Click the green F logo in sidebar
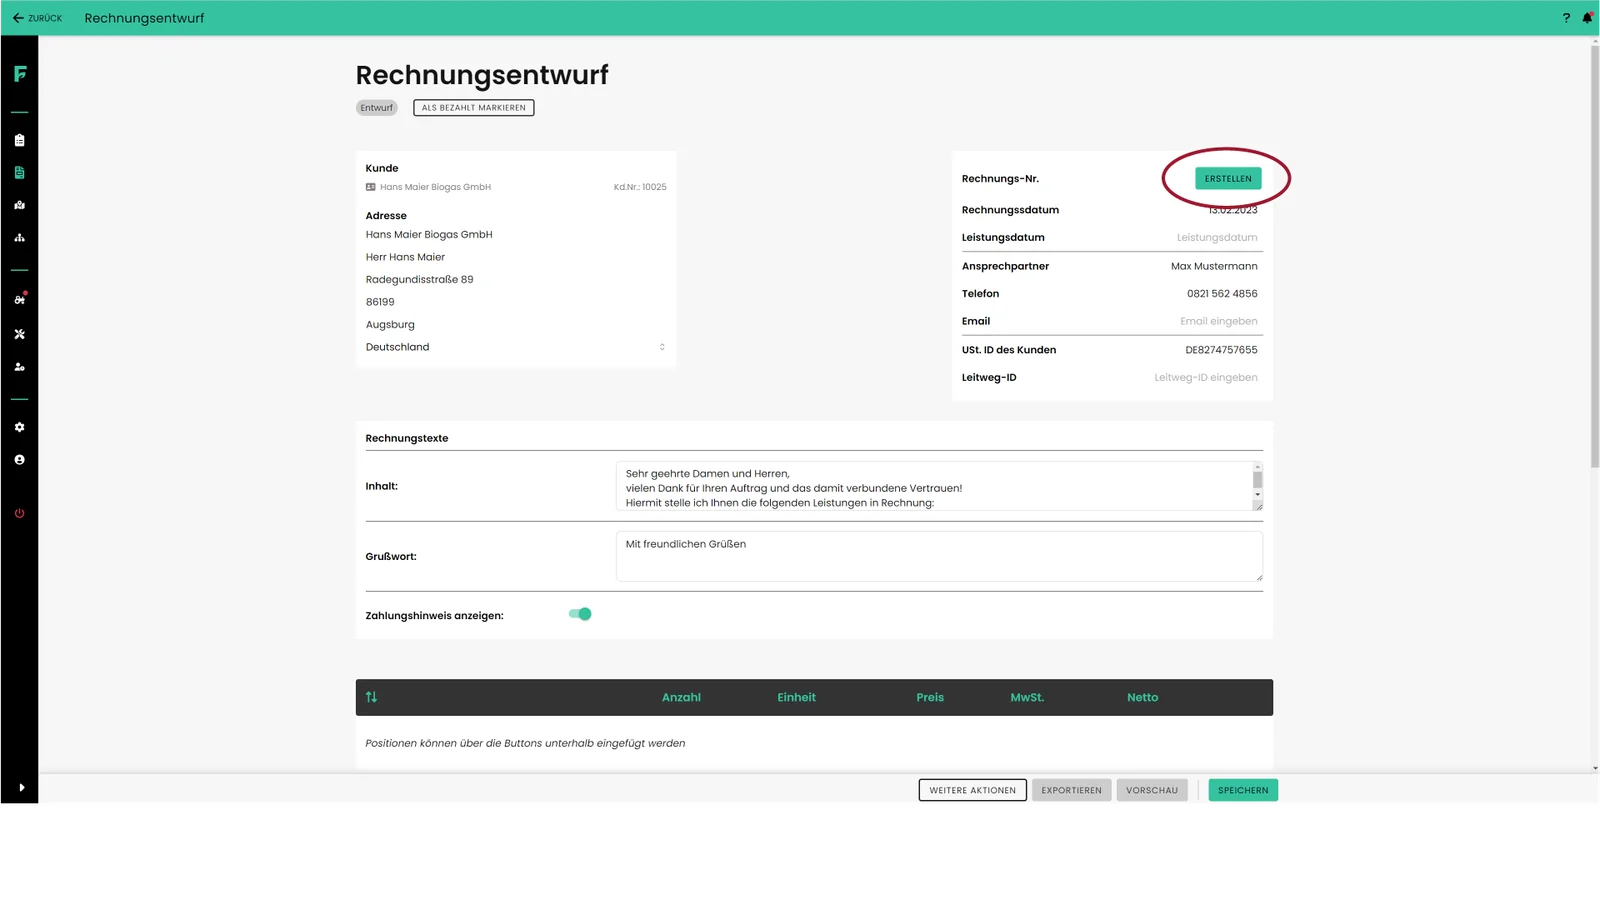The height and width of the screenshot is (900, 1600). 20,74
